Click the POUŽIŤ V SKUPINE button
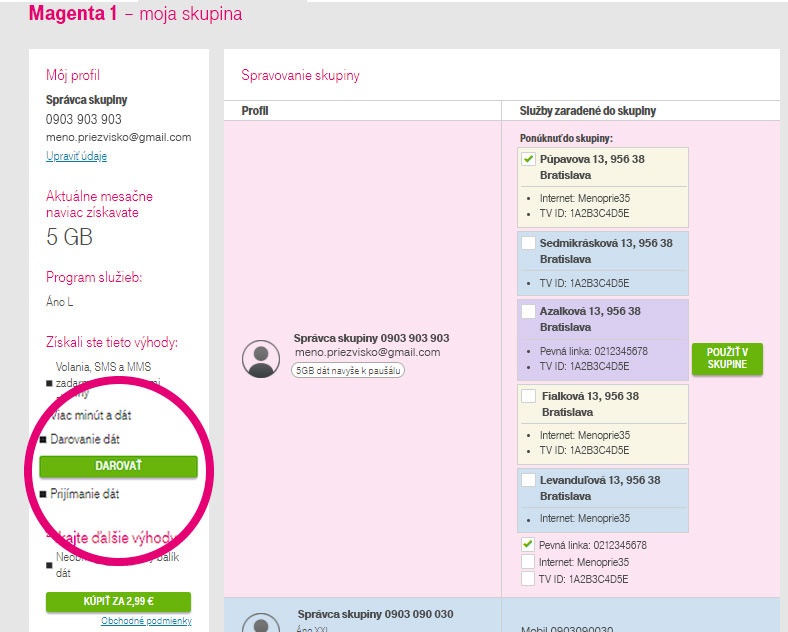This screenshot has height=632, width=788. coord(727,359)
